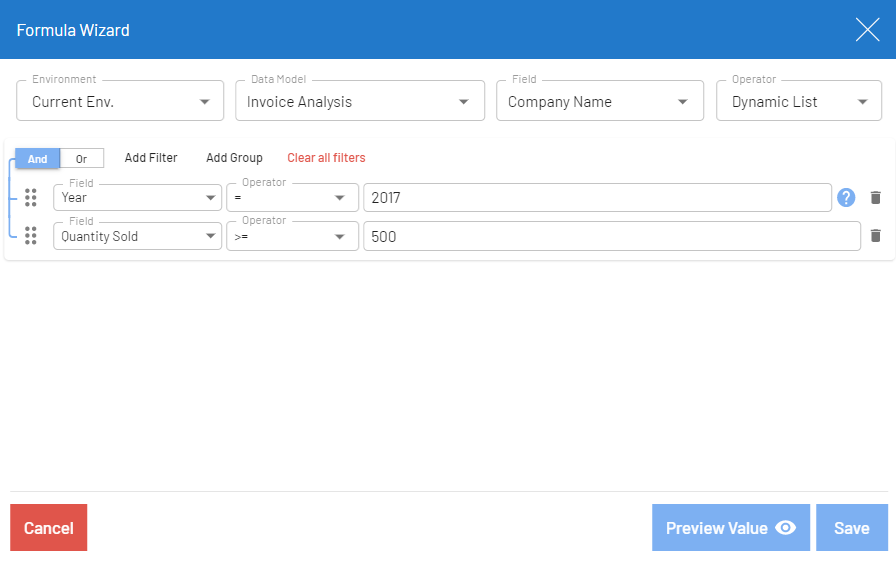The width and height of the screenshot is (896, 562).
Task: Delete the Quantity Sold filter row
Action: tap(876, 236)
